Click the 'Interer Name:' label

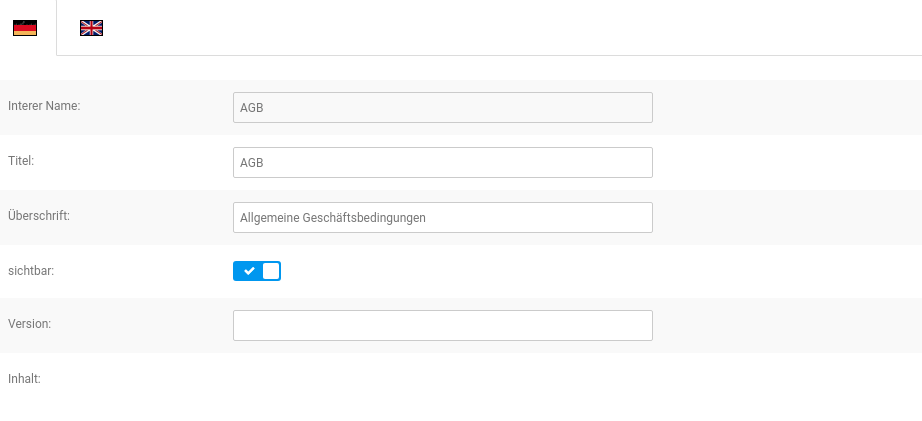[44, 106]
